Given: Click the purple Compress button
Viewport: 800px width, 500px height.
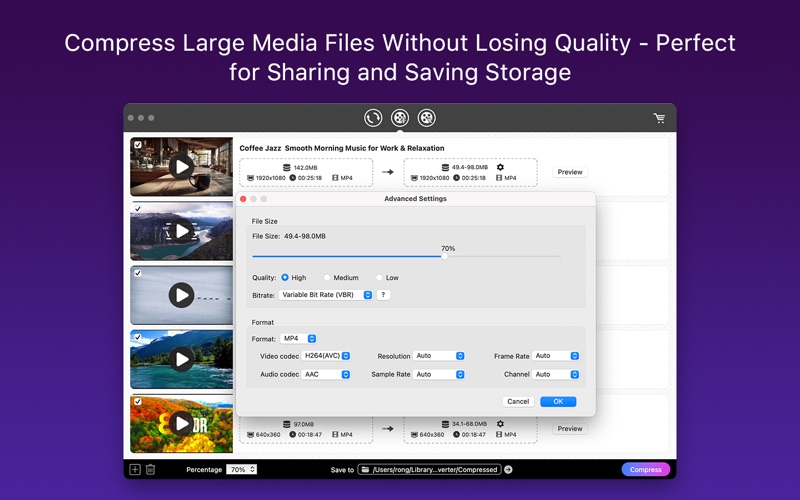Looking at the screenshot, I should point(645,469).
